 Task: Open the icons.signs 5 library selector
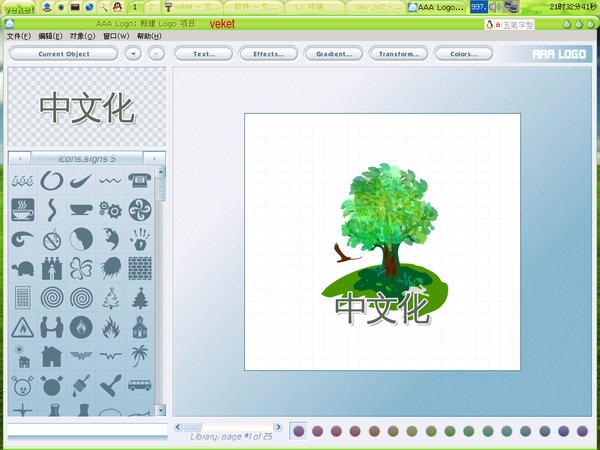click(86, 158)
